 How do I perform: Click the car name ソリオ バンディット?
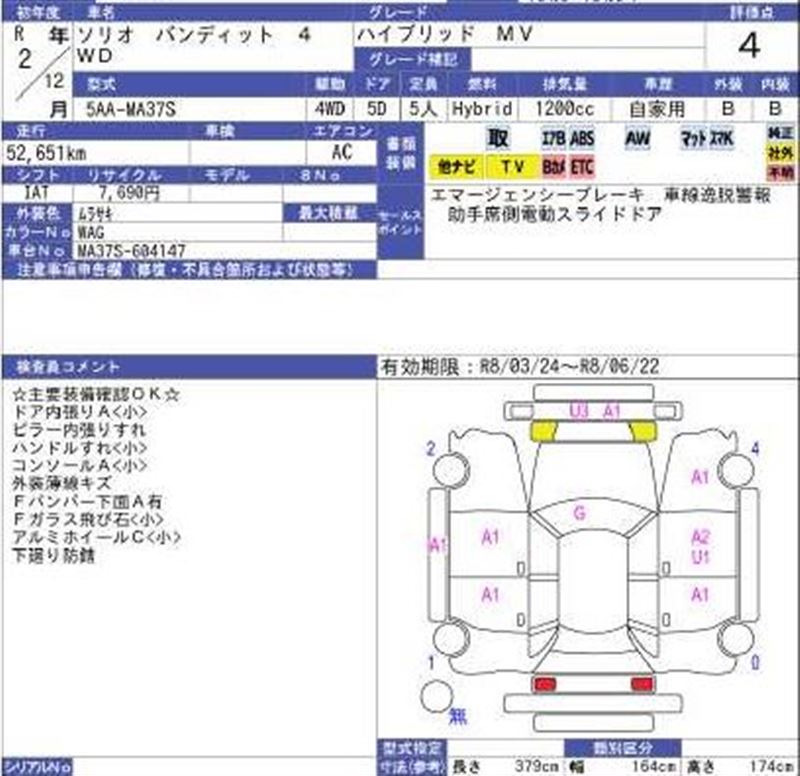[176, 35]
